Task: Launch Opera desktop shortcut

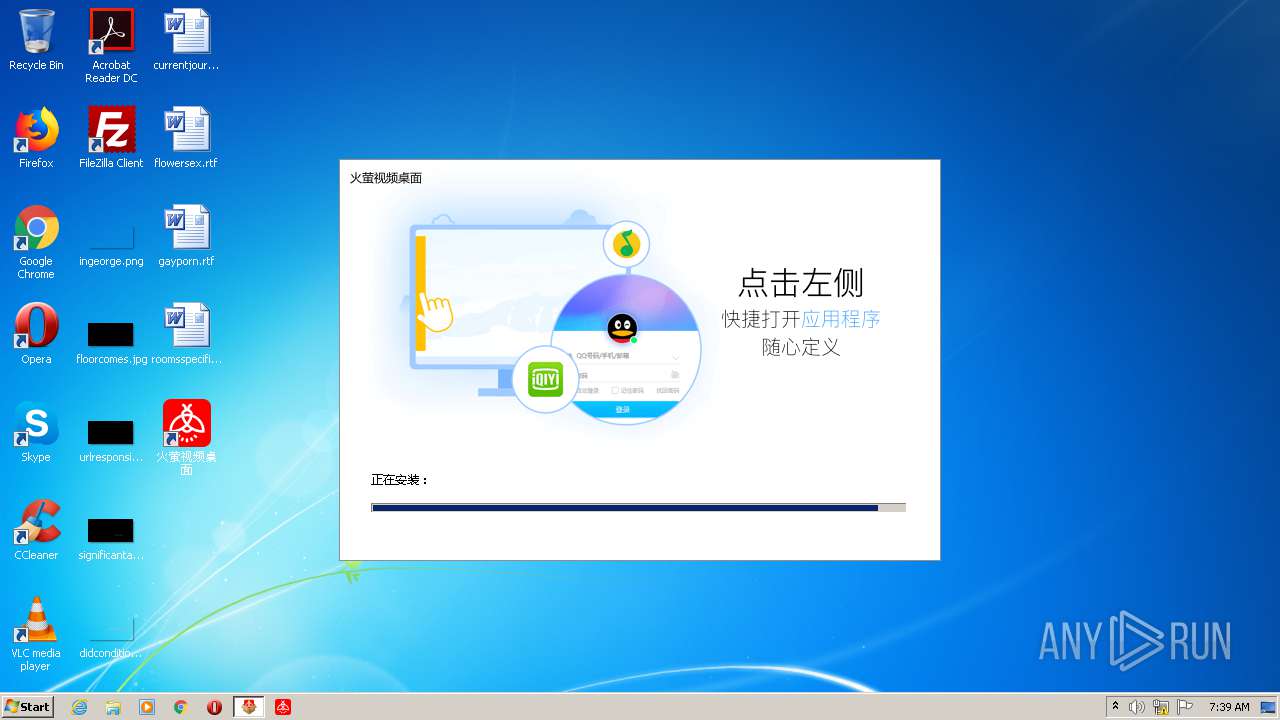Action: (36, 334)
